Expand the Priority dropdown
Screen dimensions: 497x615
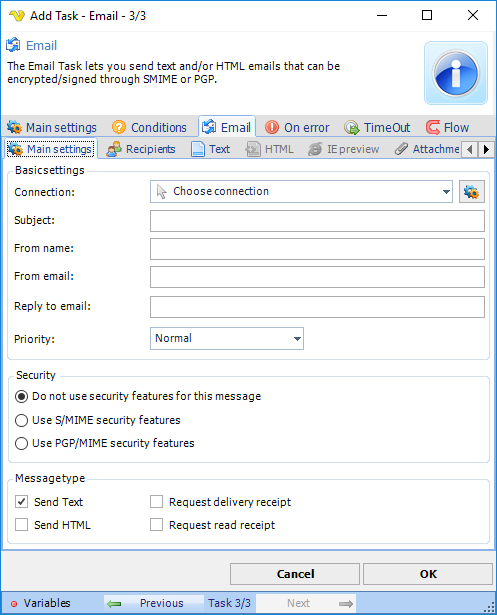tap(227, 338)
